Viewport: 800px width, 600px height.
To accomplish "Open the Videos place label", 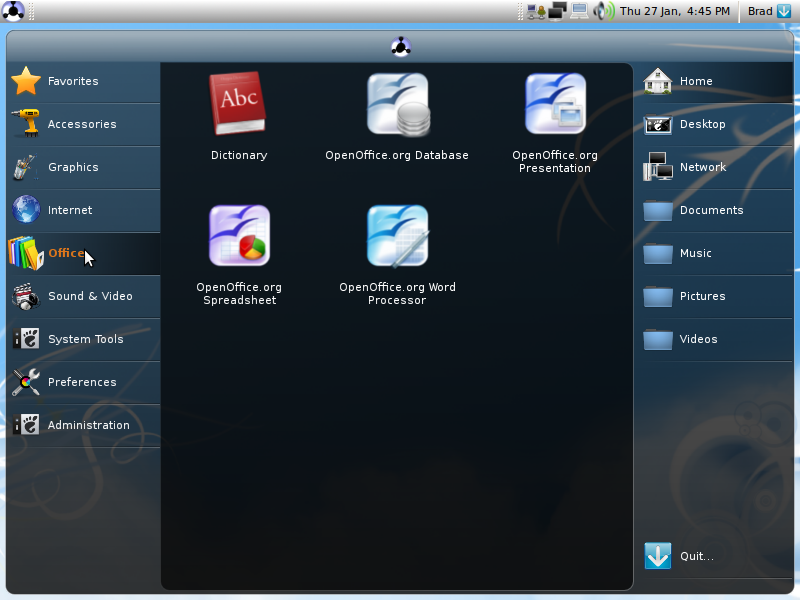I will pyautogui.click(x=698, y=339).
